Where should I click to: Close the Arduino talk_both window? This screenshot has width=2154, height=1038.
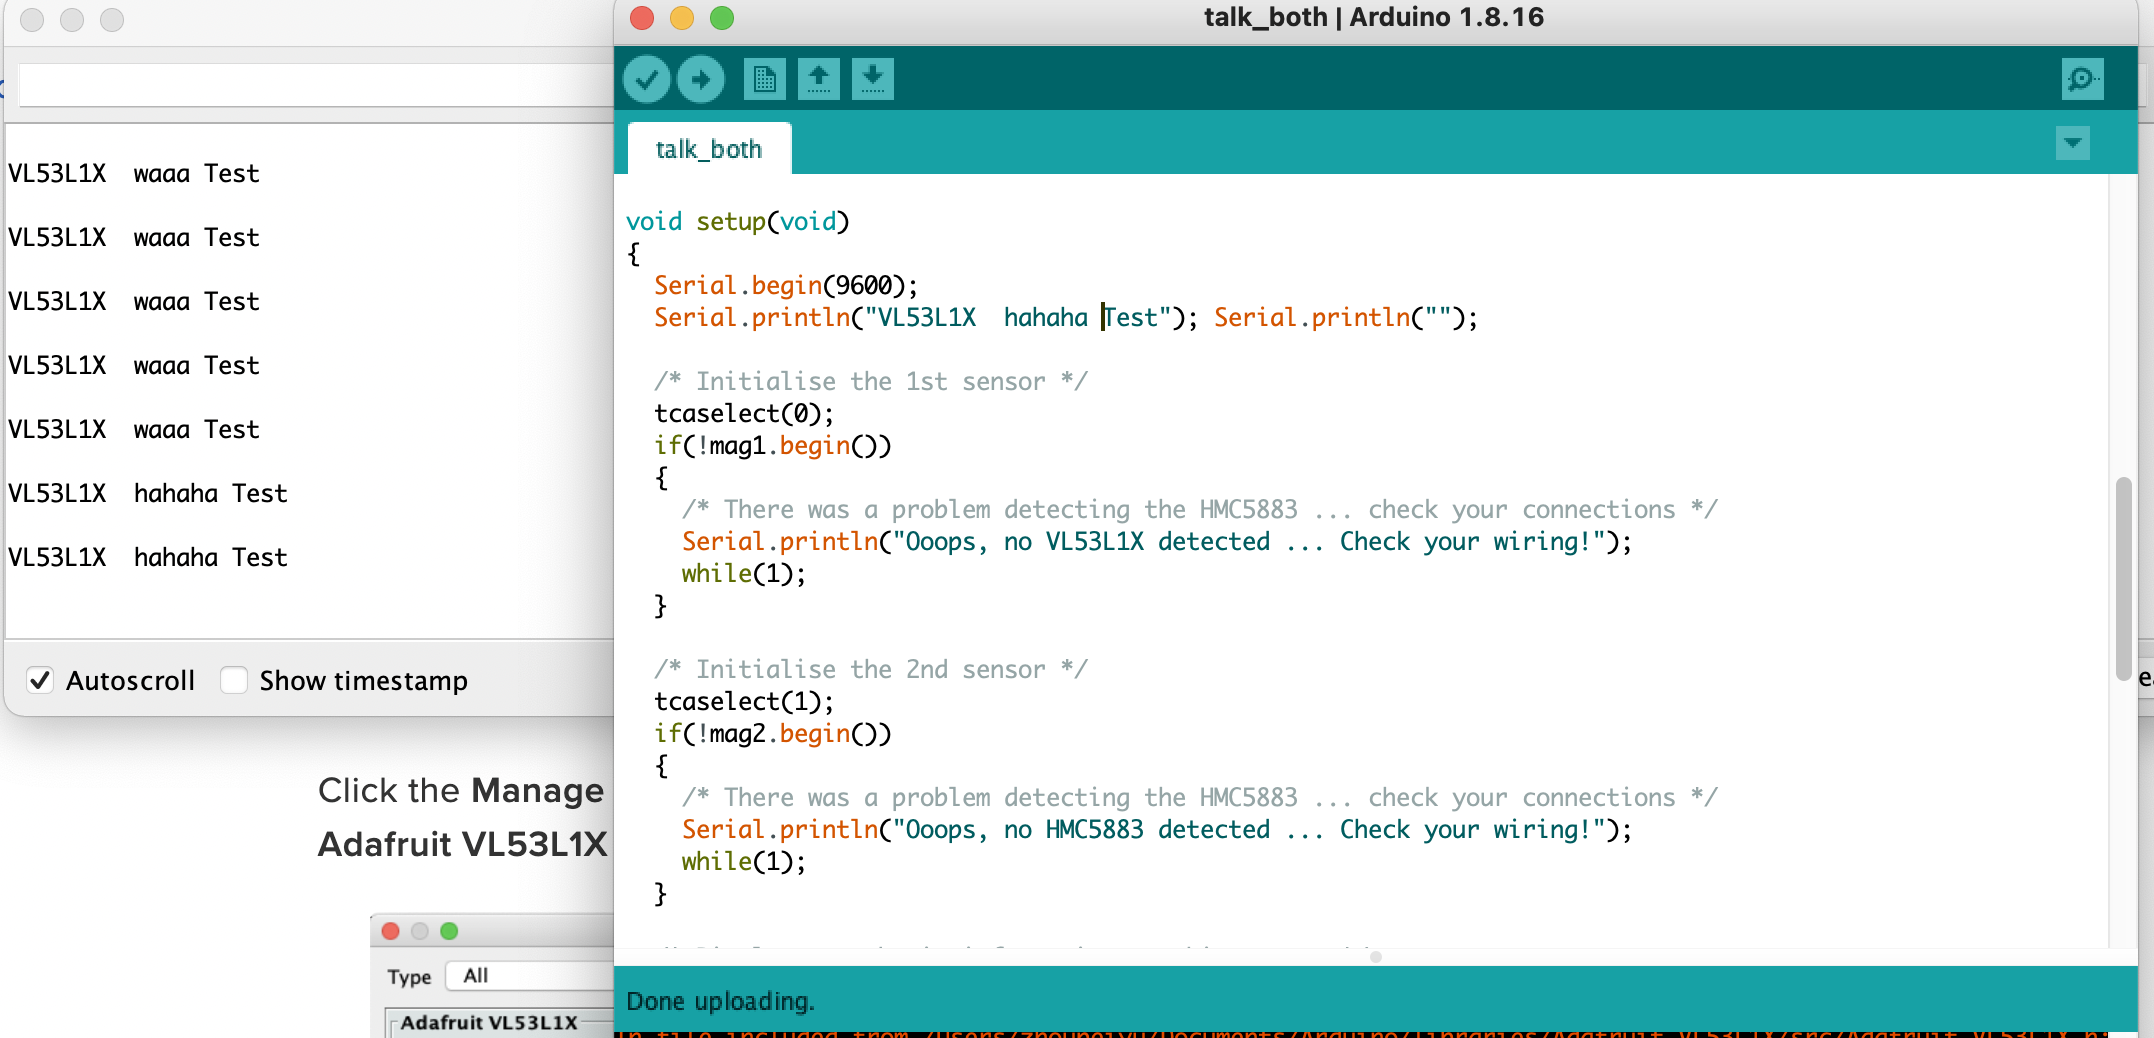(642, 18)
